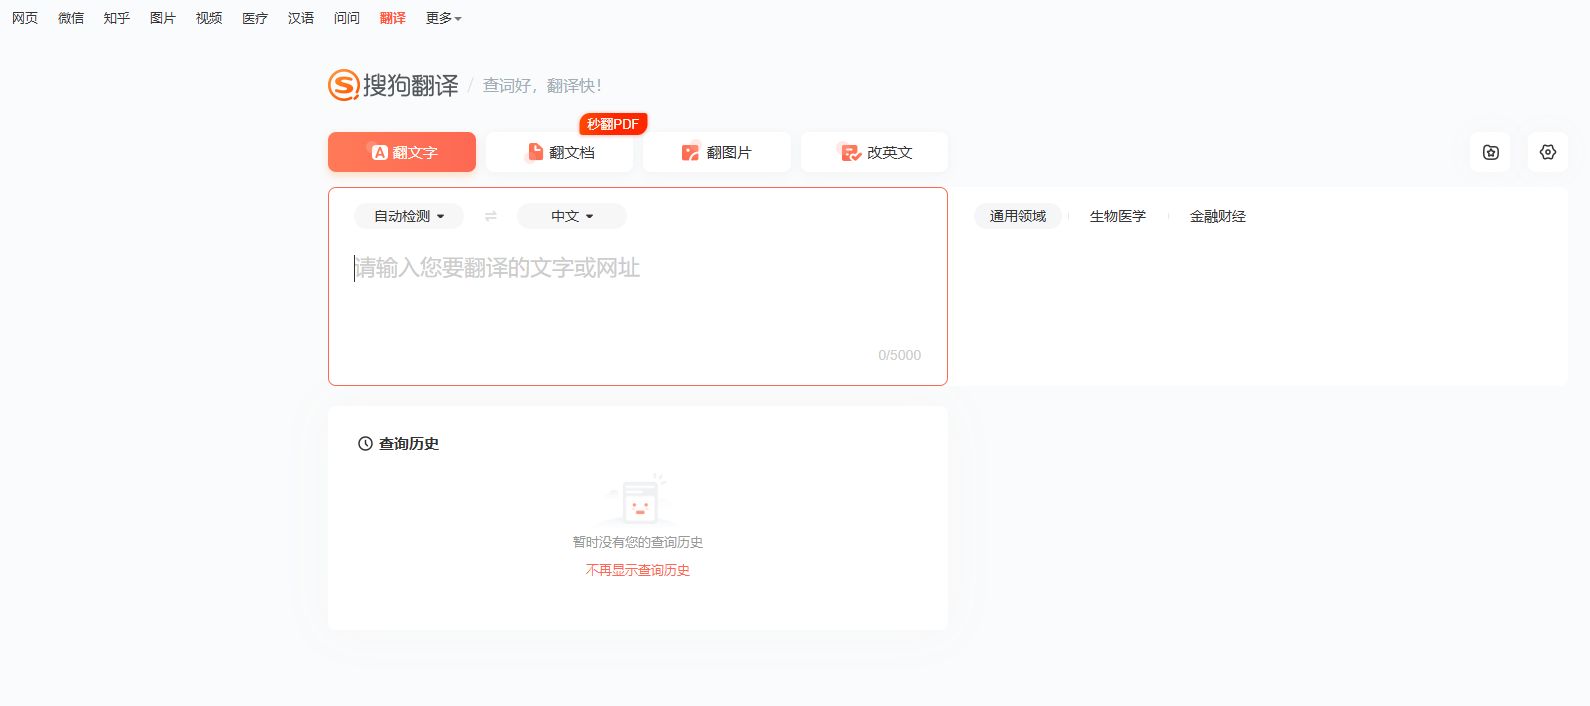1590x706 pixels.
Task: Go to 知乎 in top navigation
Action: (117, 18)
